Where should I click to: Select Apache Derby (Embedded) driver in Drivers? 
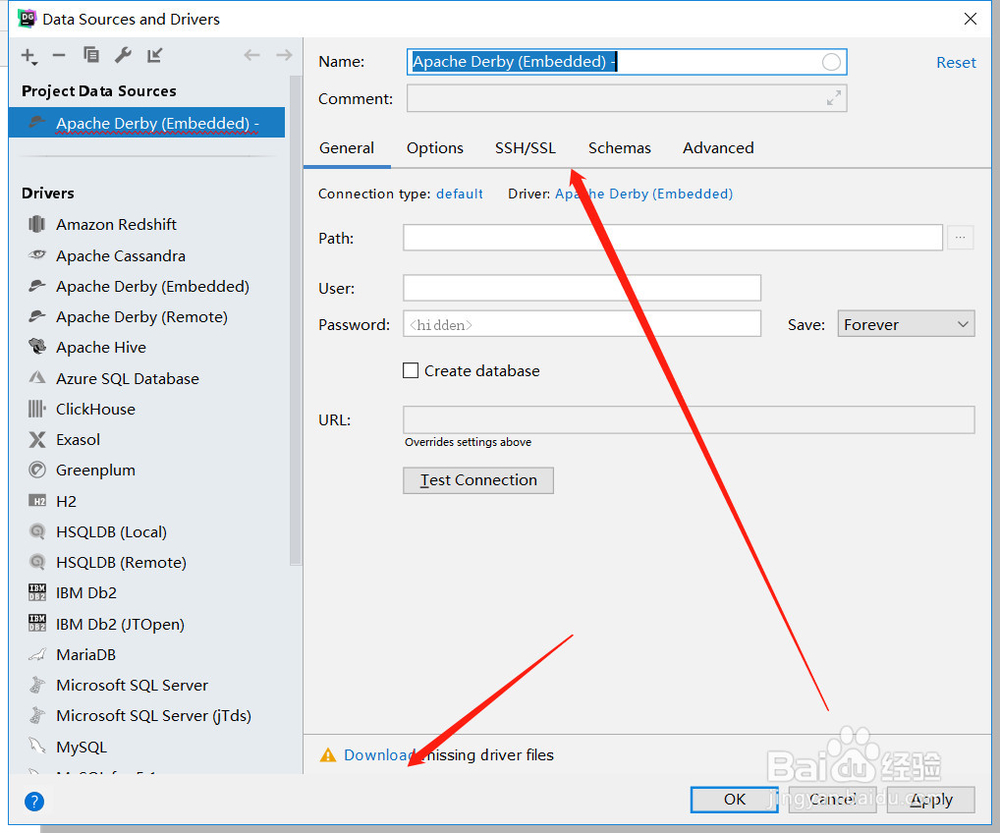pos(152,286)
